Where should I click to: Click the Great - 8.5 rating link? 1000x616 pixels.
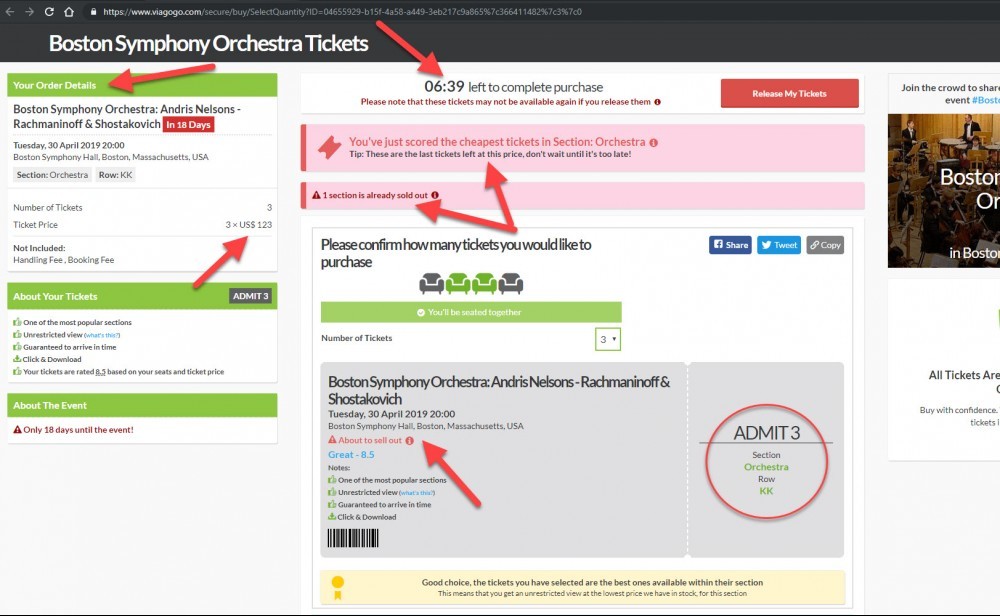click(351, 455)
